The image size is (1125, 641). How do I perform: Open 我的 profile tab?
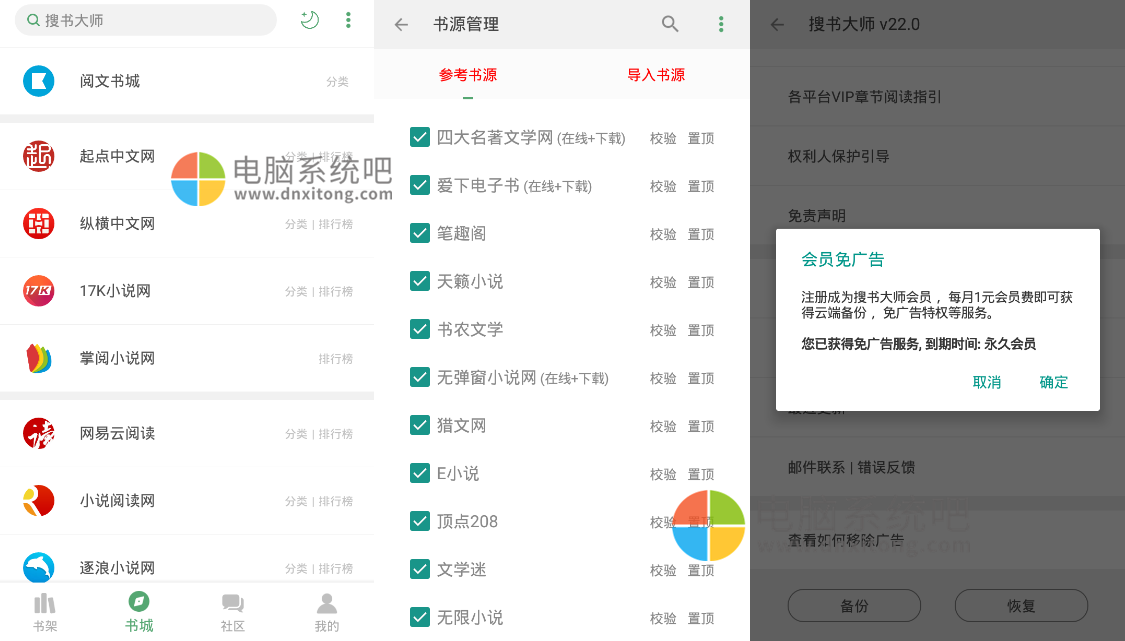pyautogui.click(x=326, y=612)
